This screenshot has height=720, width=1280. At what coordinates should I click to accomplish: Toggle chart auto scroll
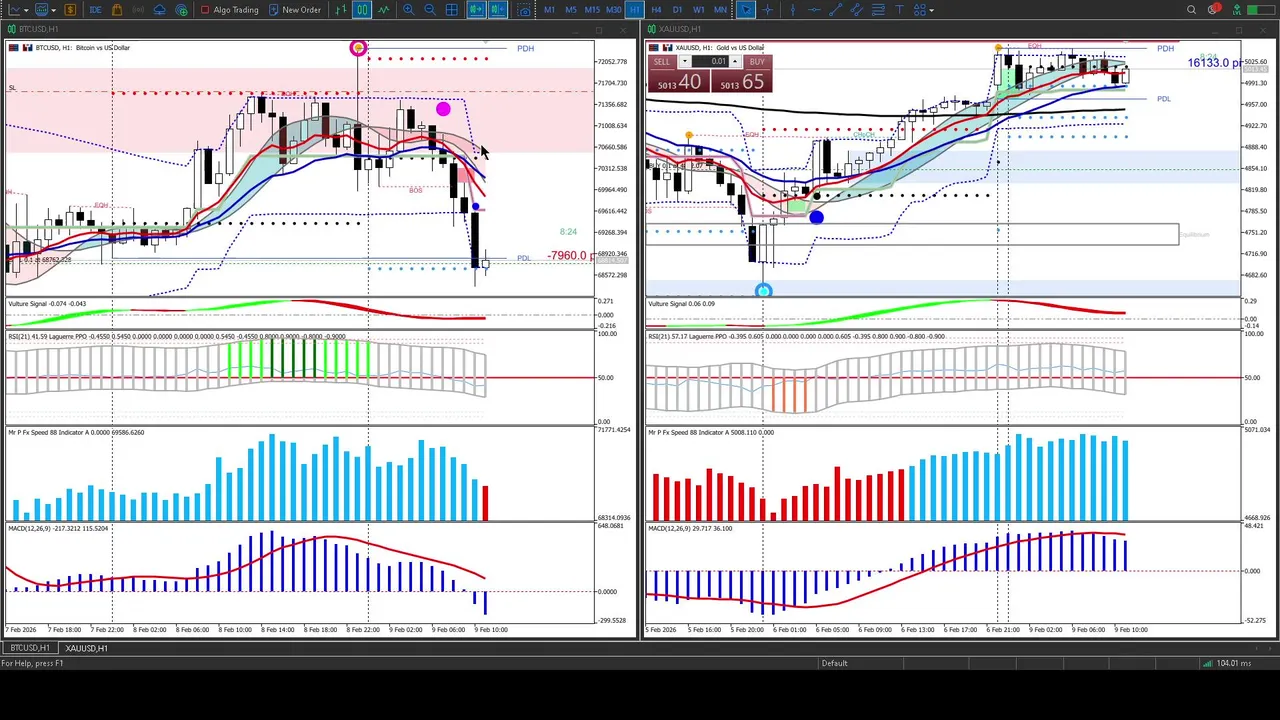[476, 10]
